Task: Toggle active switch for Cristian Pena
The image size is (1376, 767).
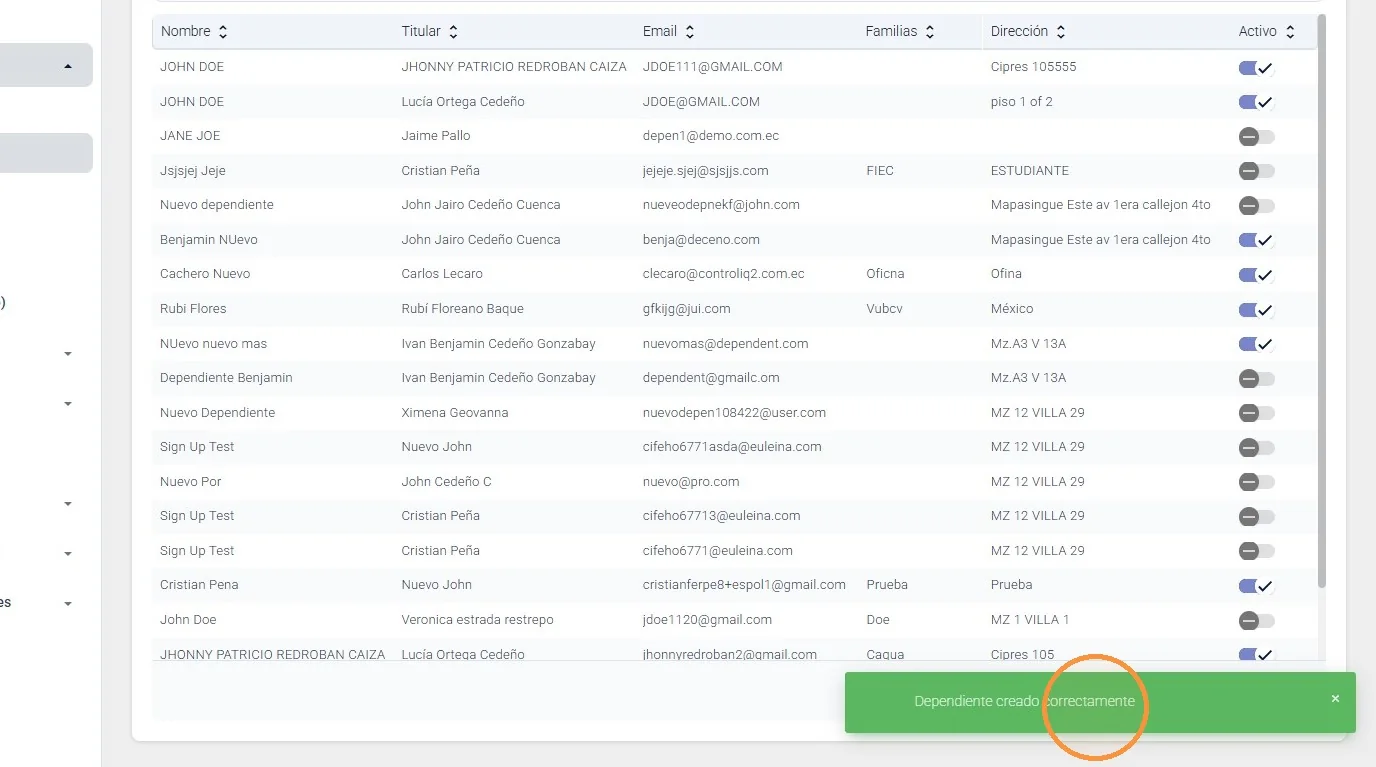Action: tap(1256, 586)
